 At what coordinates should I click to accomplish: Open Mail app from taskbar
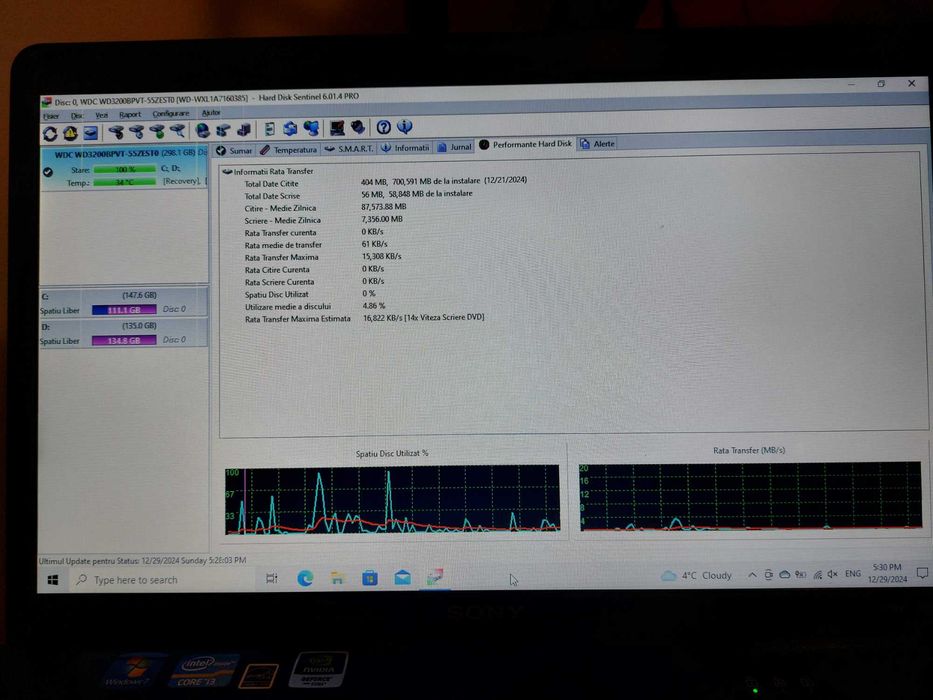point(403,577)
